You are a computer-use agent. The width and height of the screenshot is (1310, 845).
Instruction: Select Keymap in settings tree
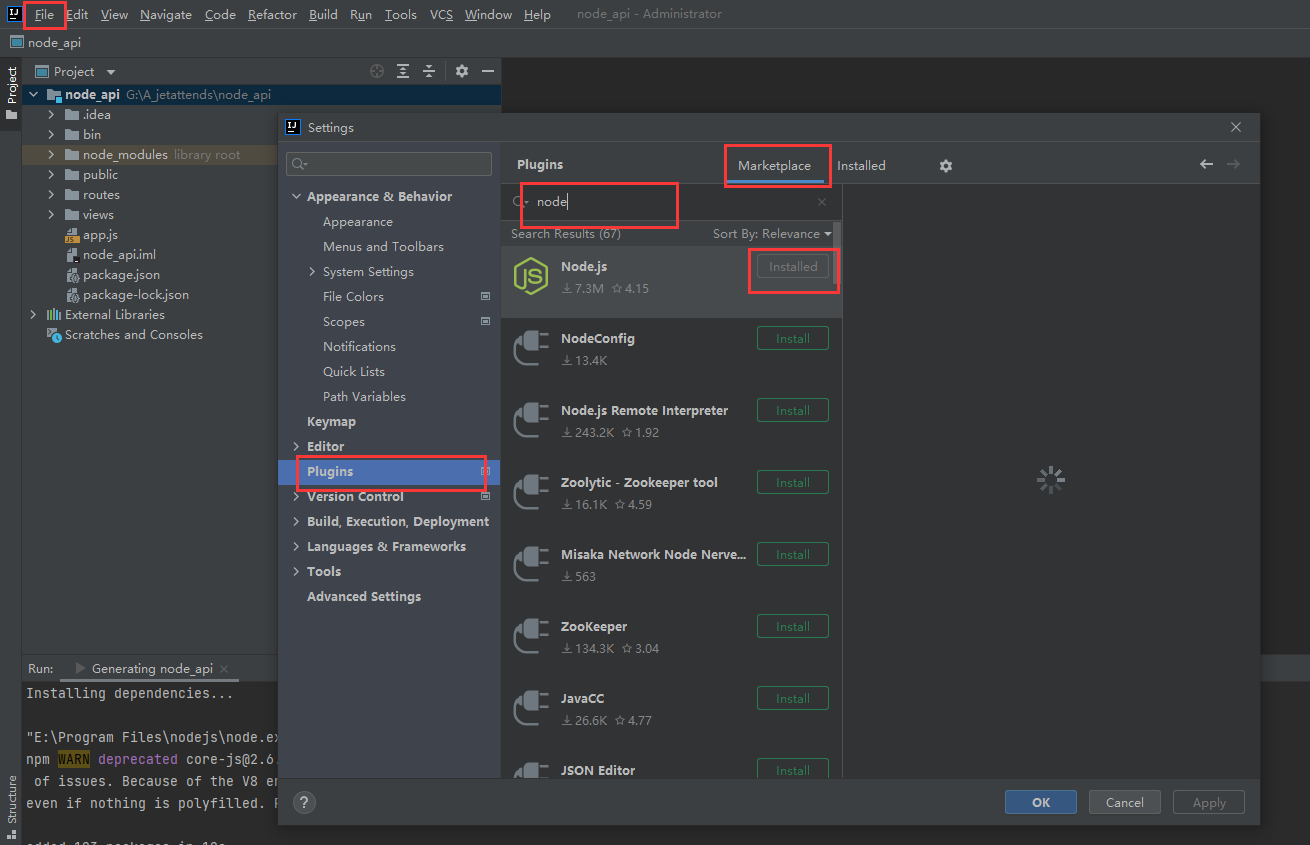[x=331, y=422]
